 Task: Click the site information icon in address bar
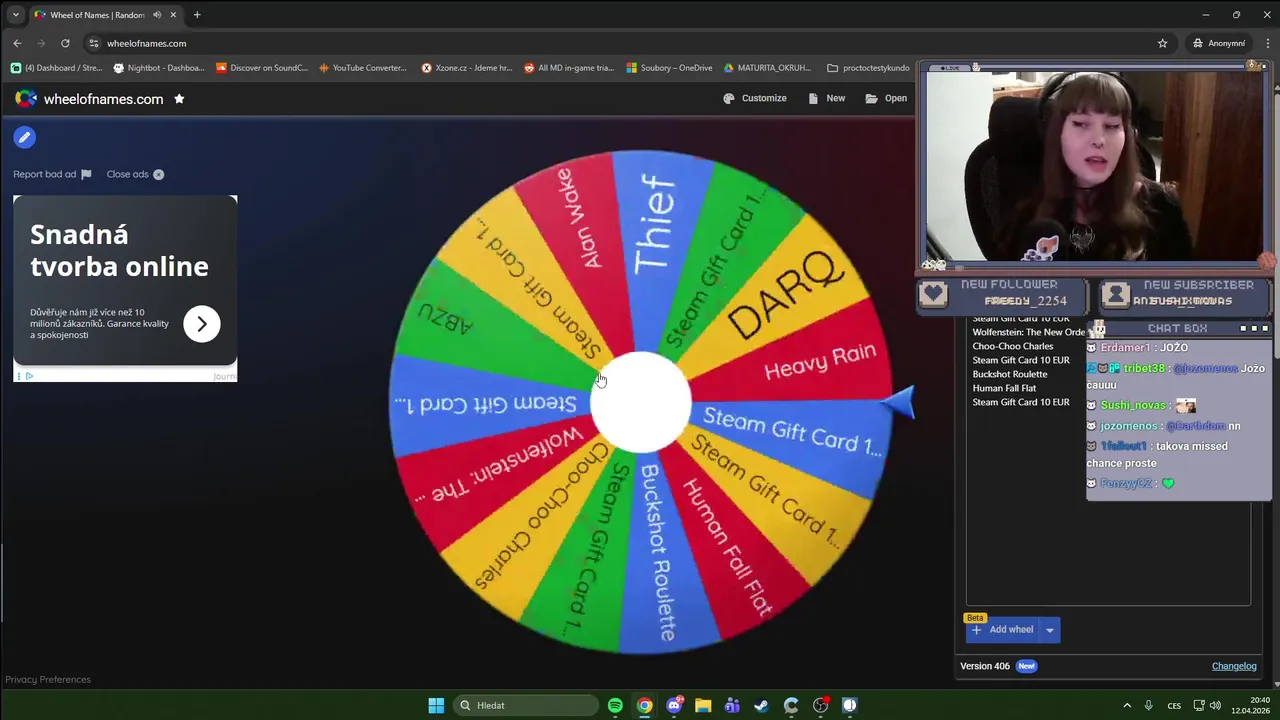click(94, 43)
